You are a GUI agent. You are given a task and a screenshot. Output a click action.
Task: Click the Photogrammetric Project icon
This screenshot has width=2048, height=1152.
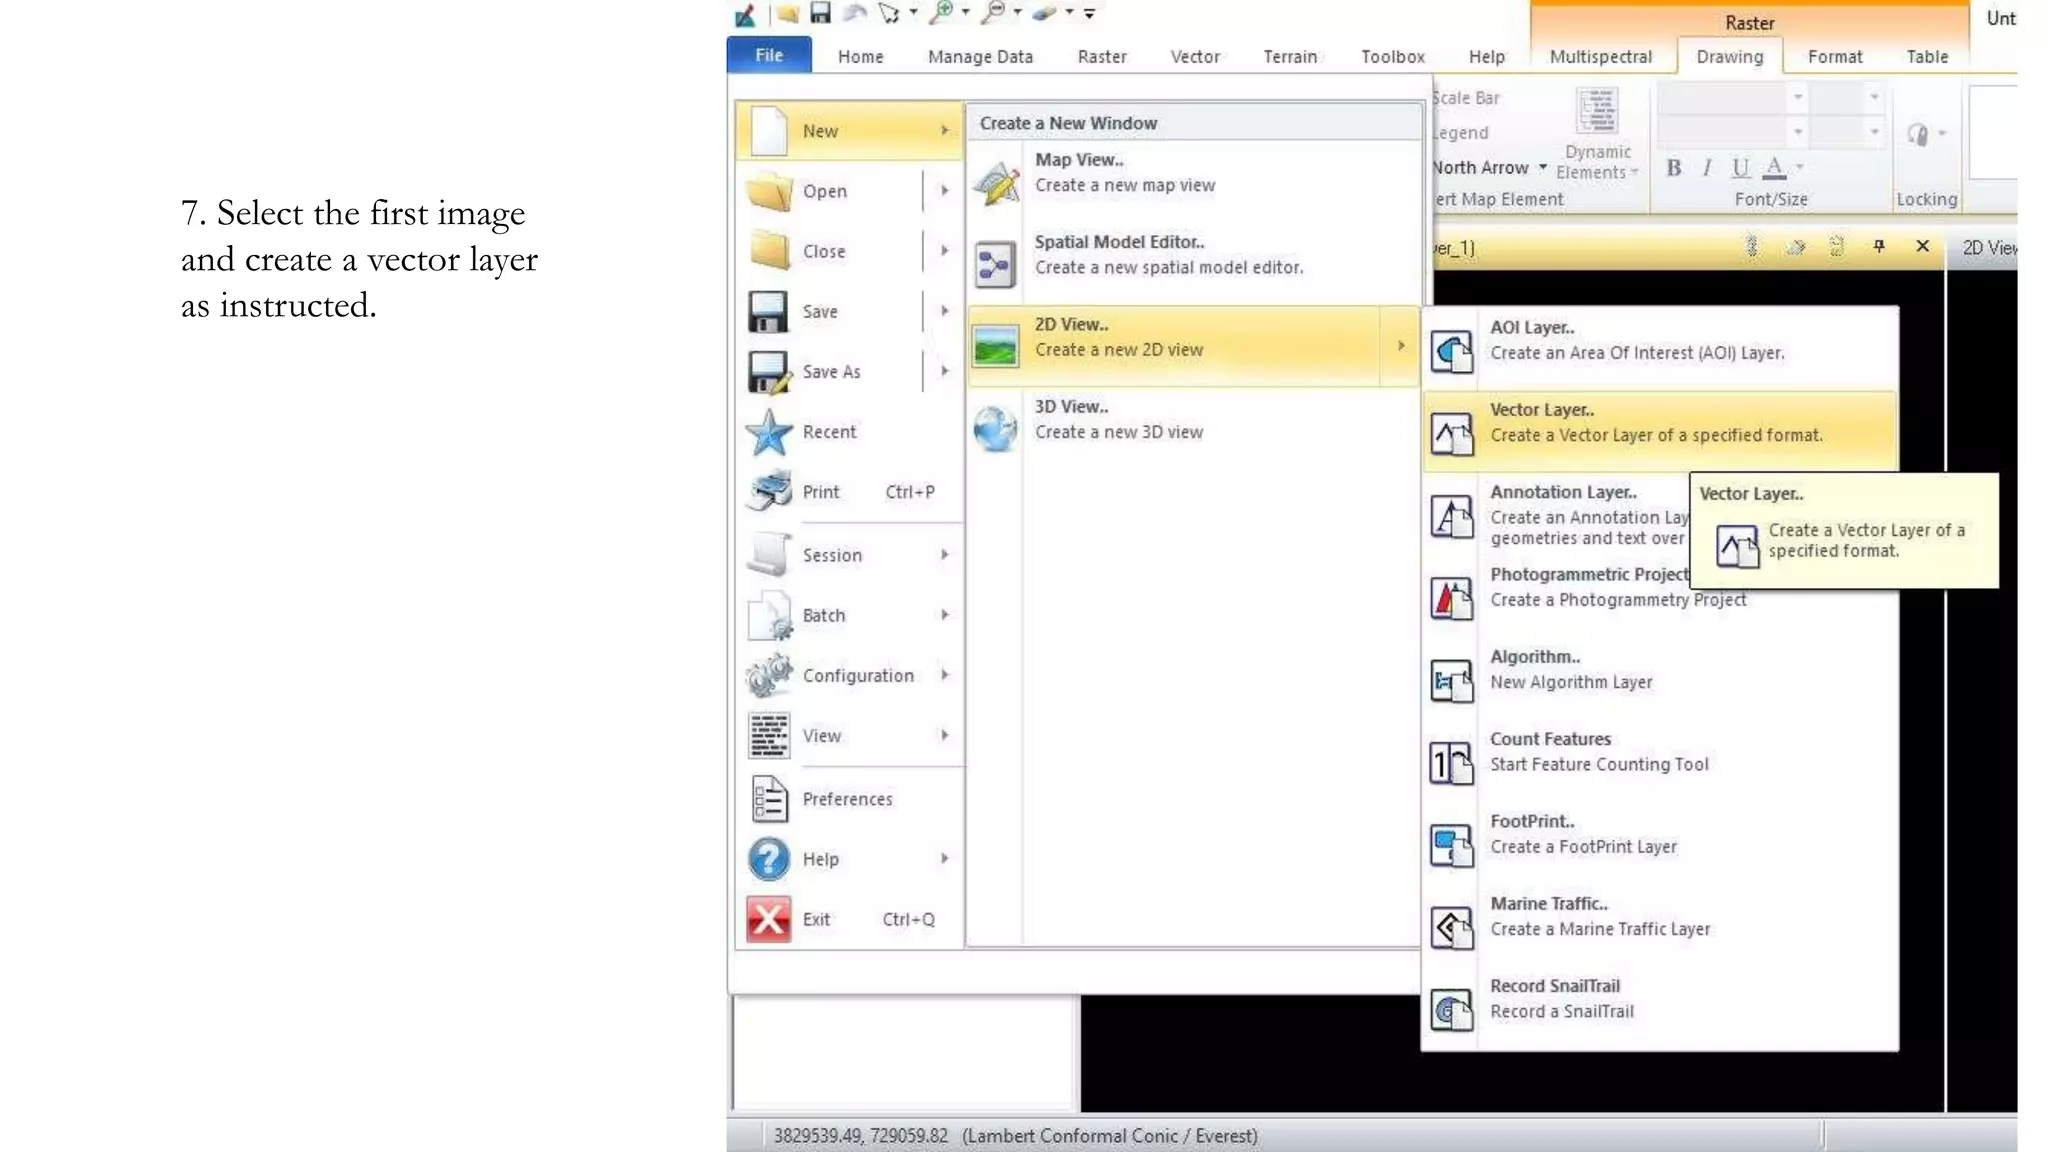tap(1451, 598)
